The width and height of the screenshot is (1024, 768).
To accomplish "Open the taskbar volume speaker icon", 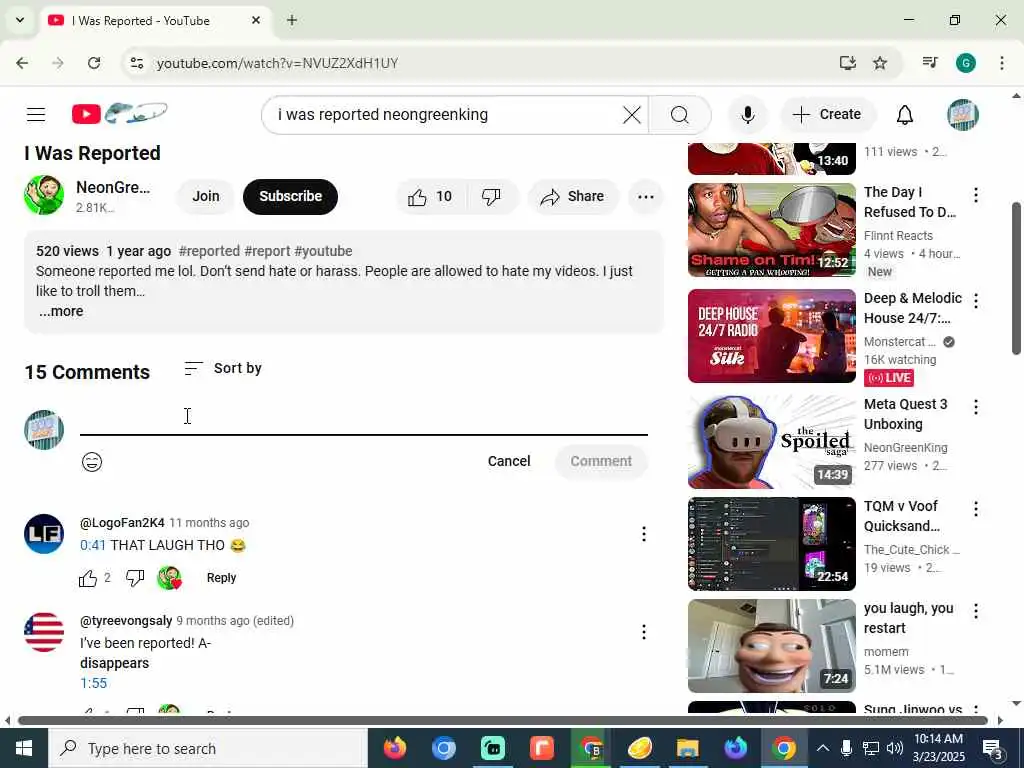I will [895, 748].
